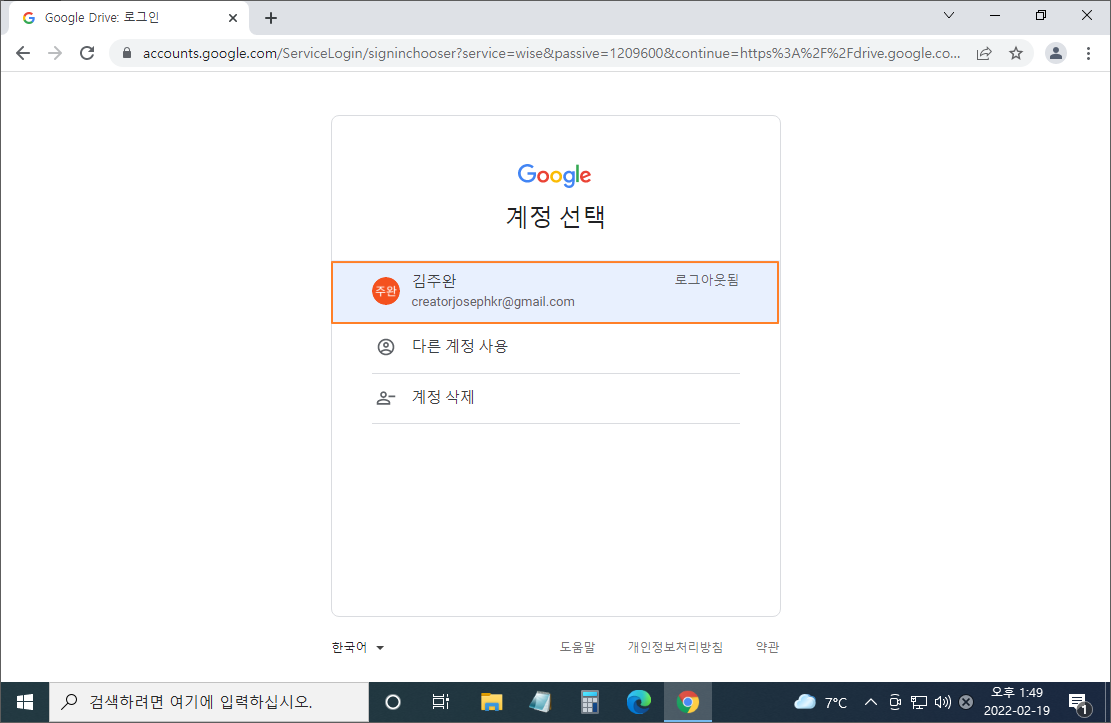Reload the current page
Viewport: 1111px width, 723px height.
tap(86, 53)
